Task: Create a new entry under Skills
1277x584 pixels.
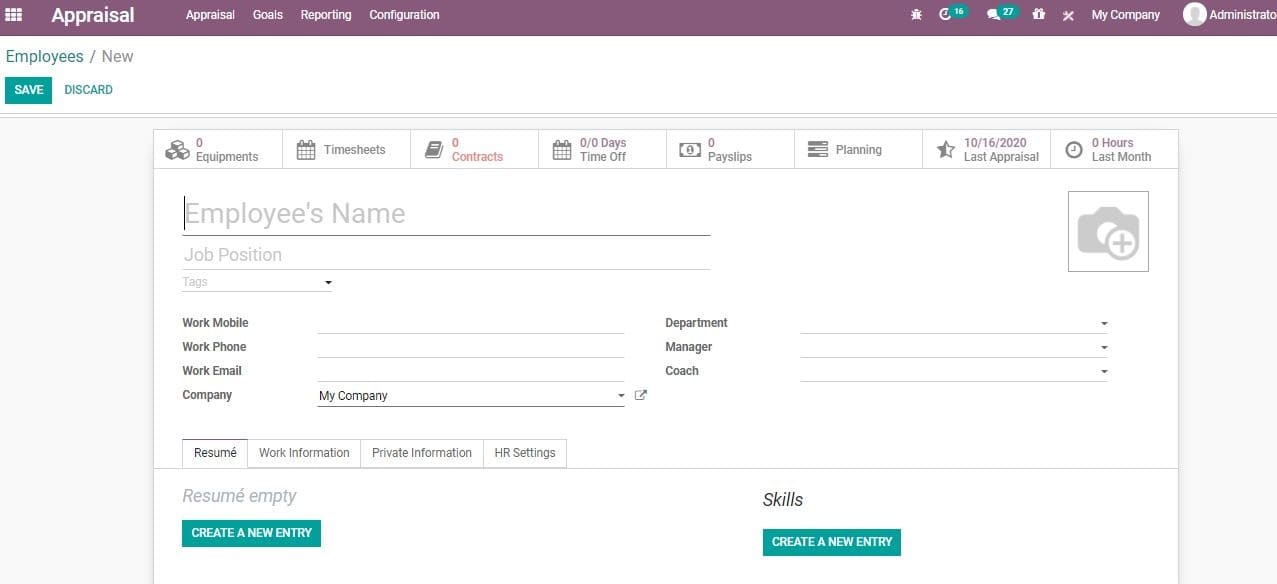Action: [832, 542]
